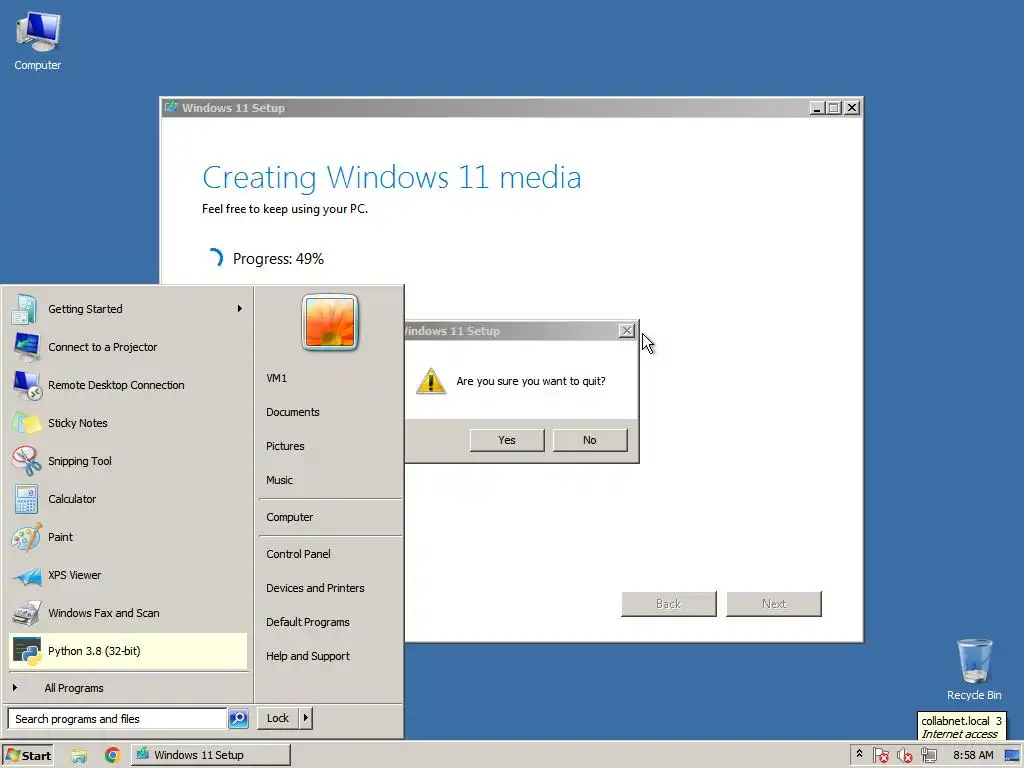Viewport: 1024px width, 768px height.
Task: Click the Paint palette icon
Action: click(x=26, y=537)
